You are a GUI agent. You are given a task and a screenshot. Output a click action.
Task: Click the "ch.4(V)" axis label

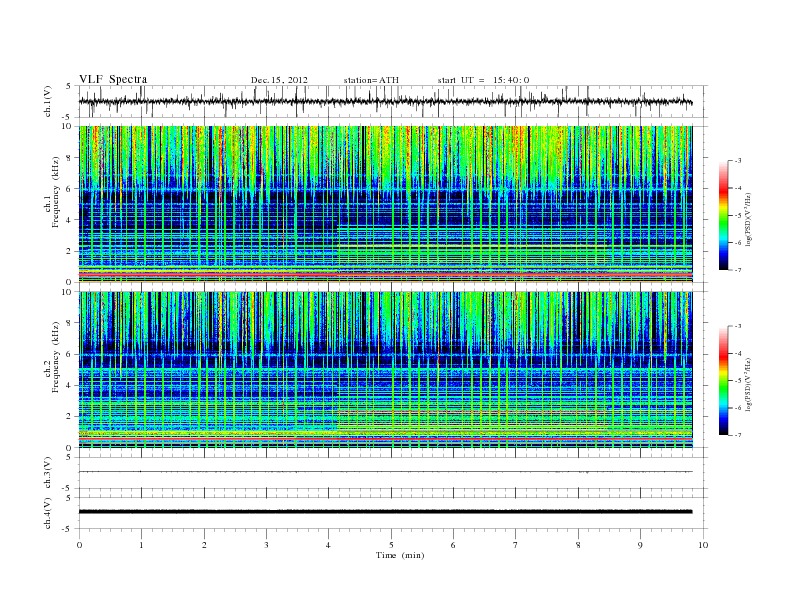48,513
